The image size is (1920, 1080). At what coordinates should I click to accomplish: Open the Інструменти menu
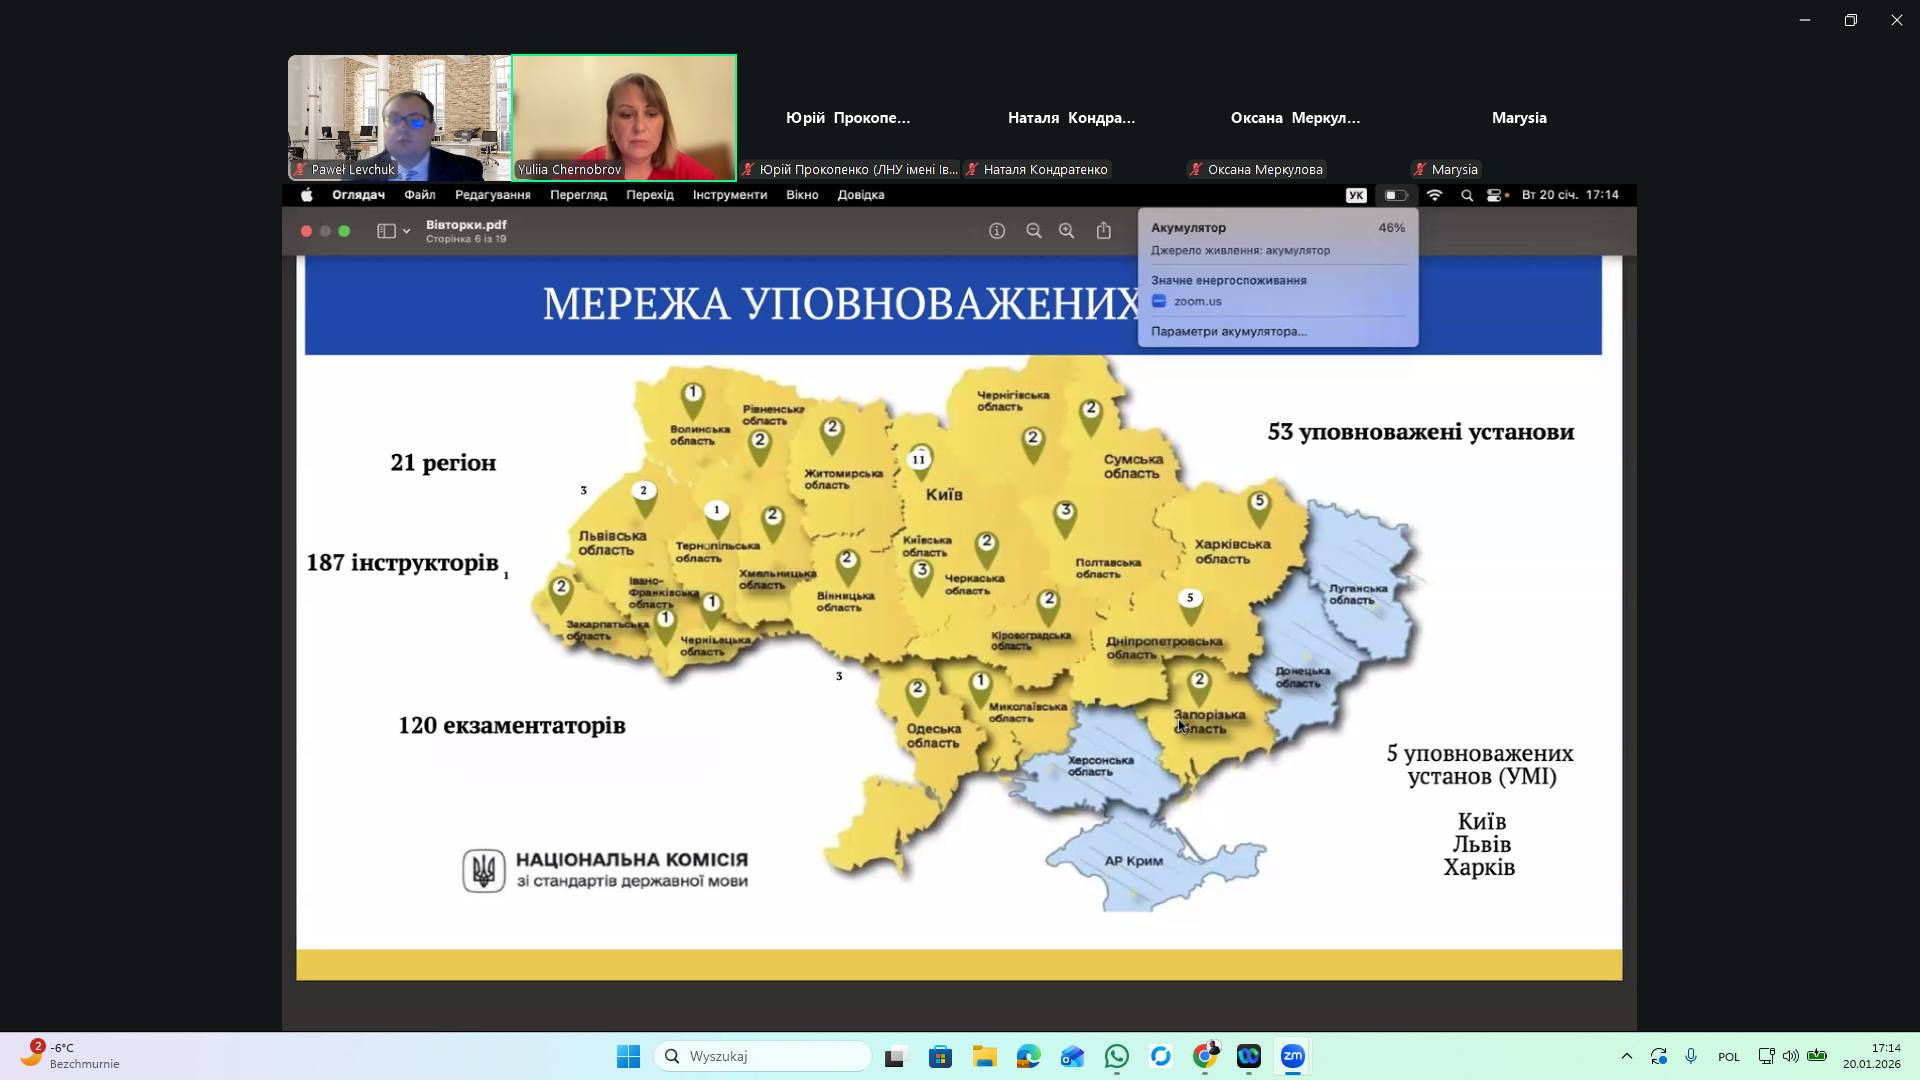coord(729,195)
